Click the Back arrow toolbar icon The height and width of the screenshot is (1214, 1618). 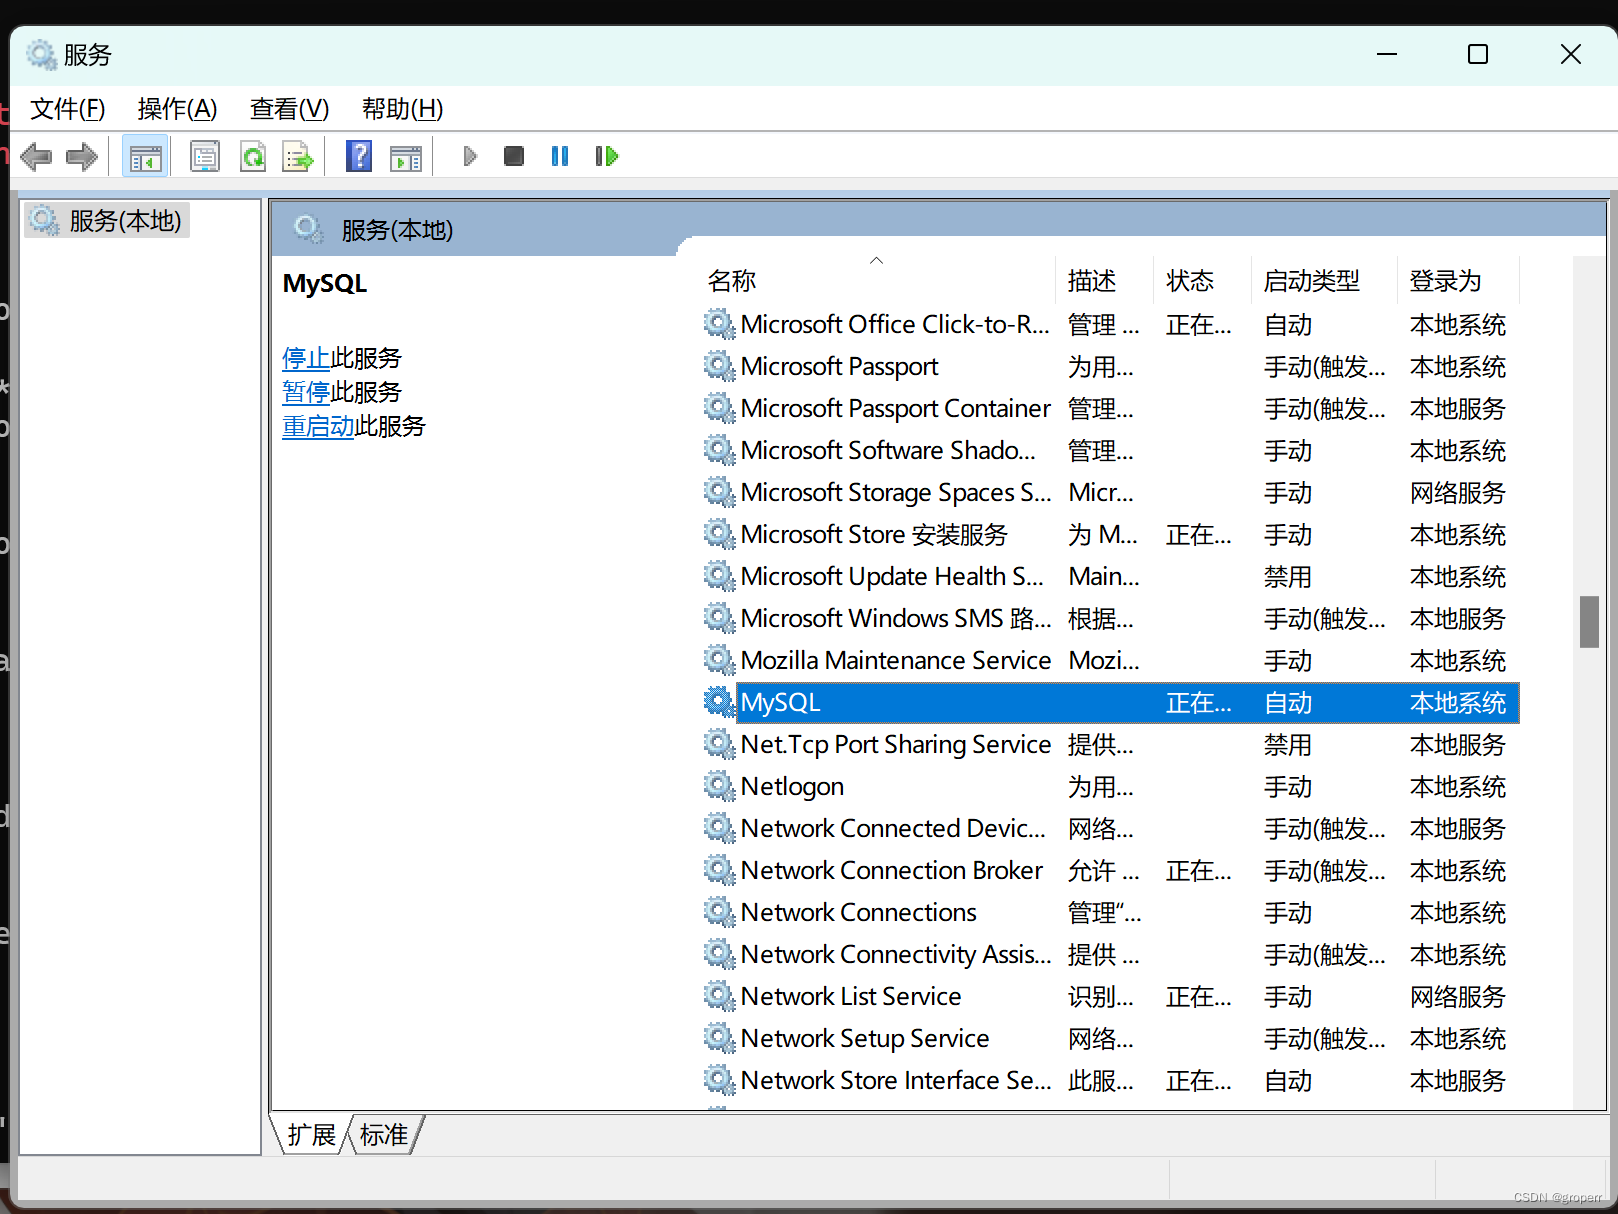(x=37, y=157)
